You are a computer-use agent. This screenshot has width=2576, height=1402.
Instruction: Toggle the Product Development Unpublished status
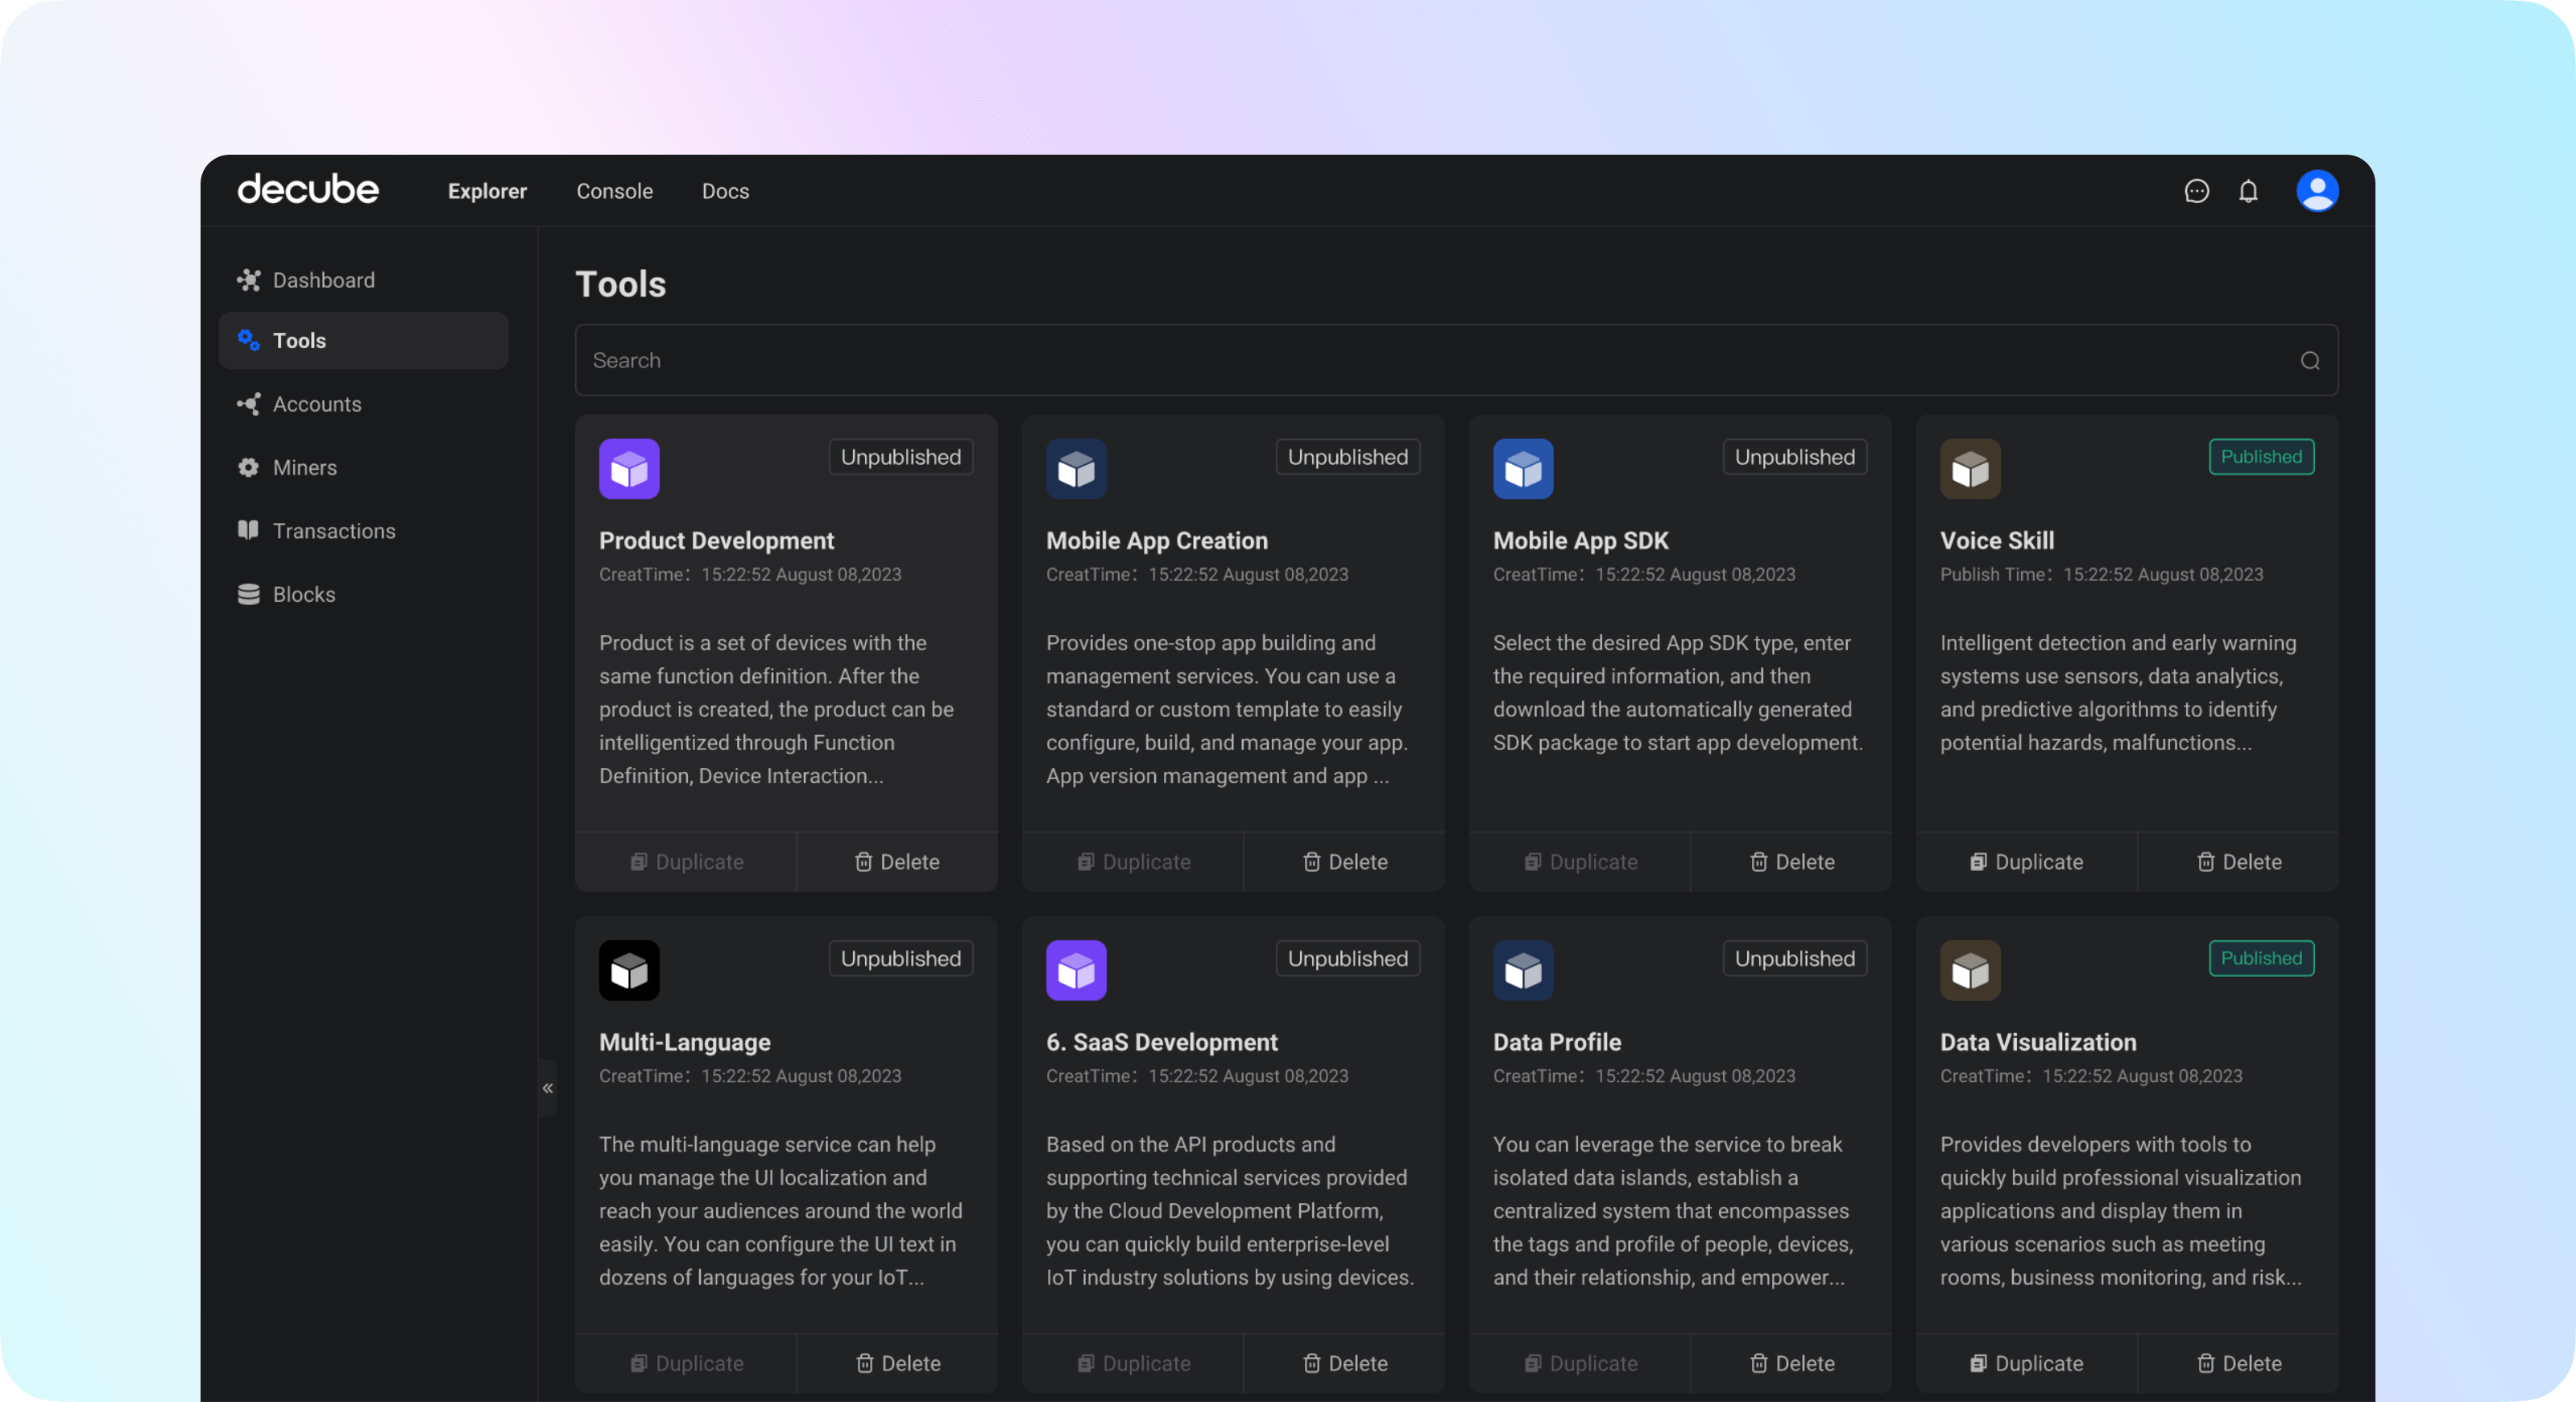tap(899, 456)
